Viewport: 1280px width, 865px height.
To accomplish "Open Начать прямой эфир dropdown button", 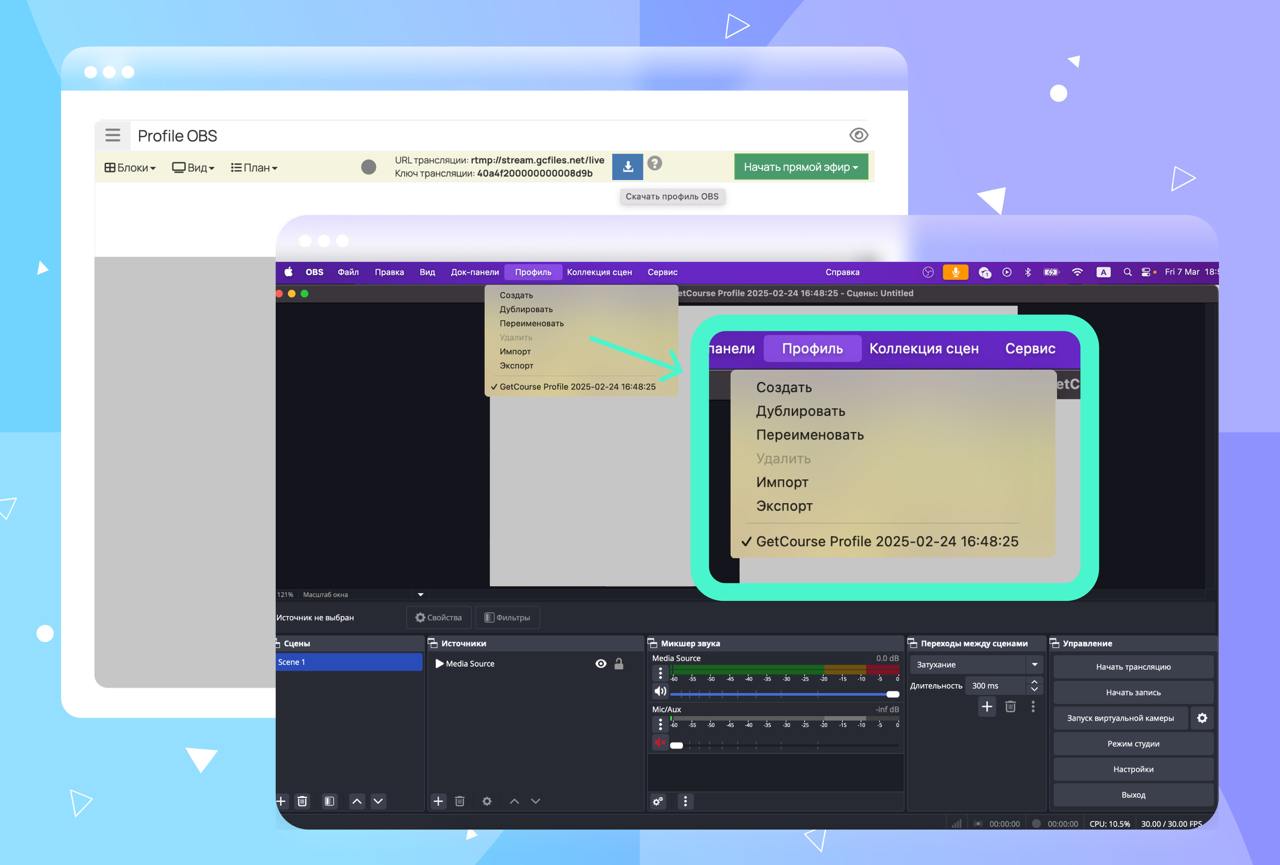I will [x=801, y=167].
